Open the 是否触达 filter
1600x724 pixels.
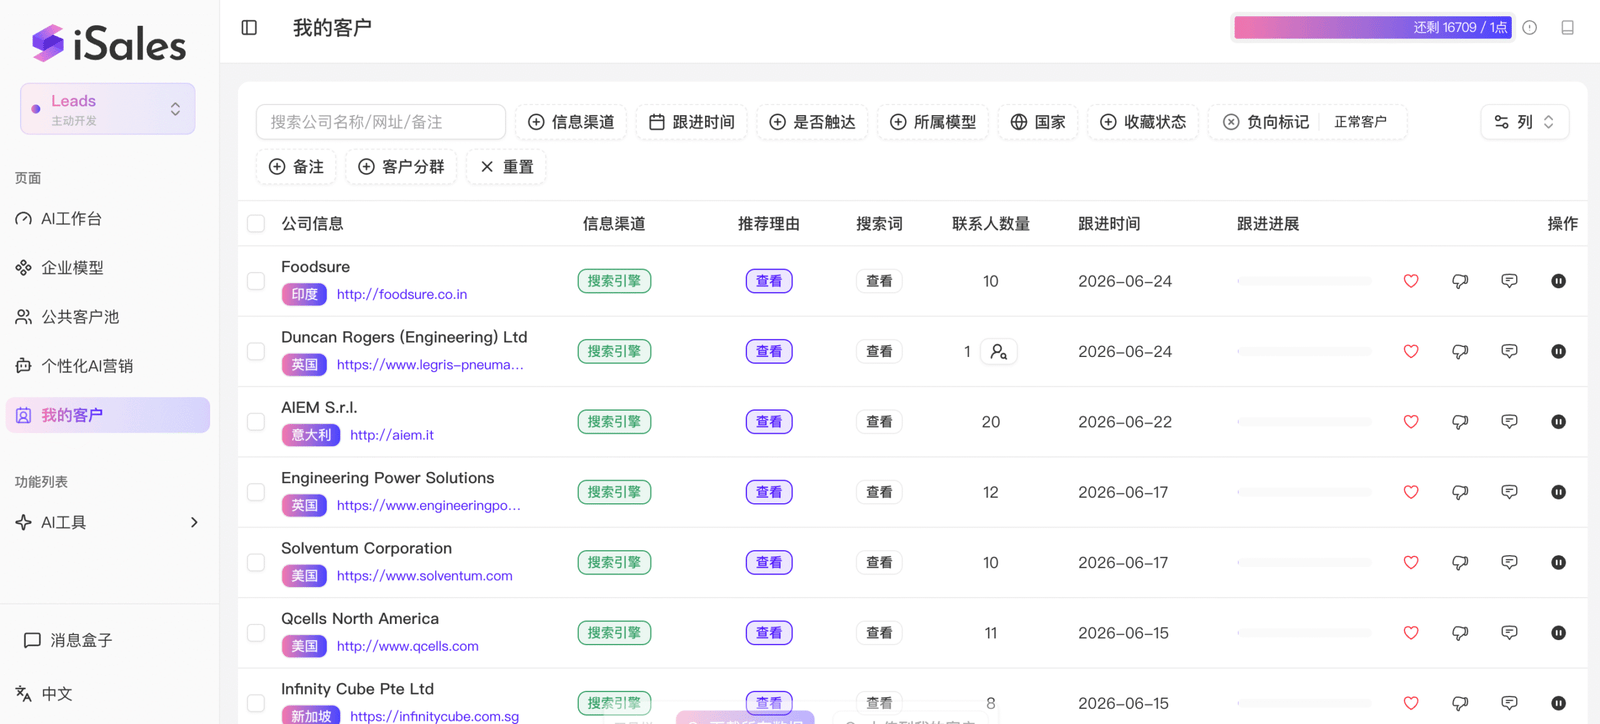pos(812,122)
